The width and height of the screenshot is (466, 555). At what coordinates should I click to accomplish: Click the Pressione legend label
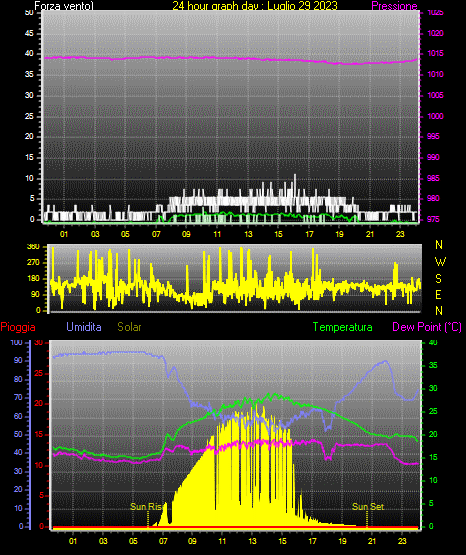coord(394,6)
